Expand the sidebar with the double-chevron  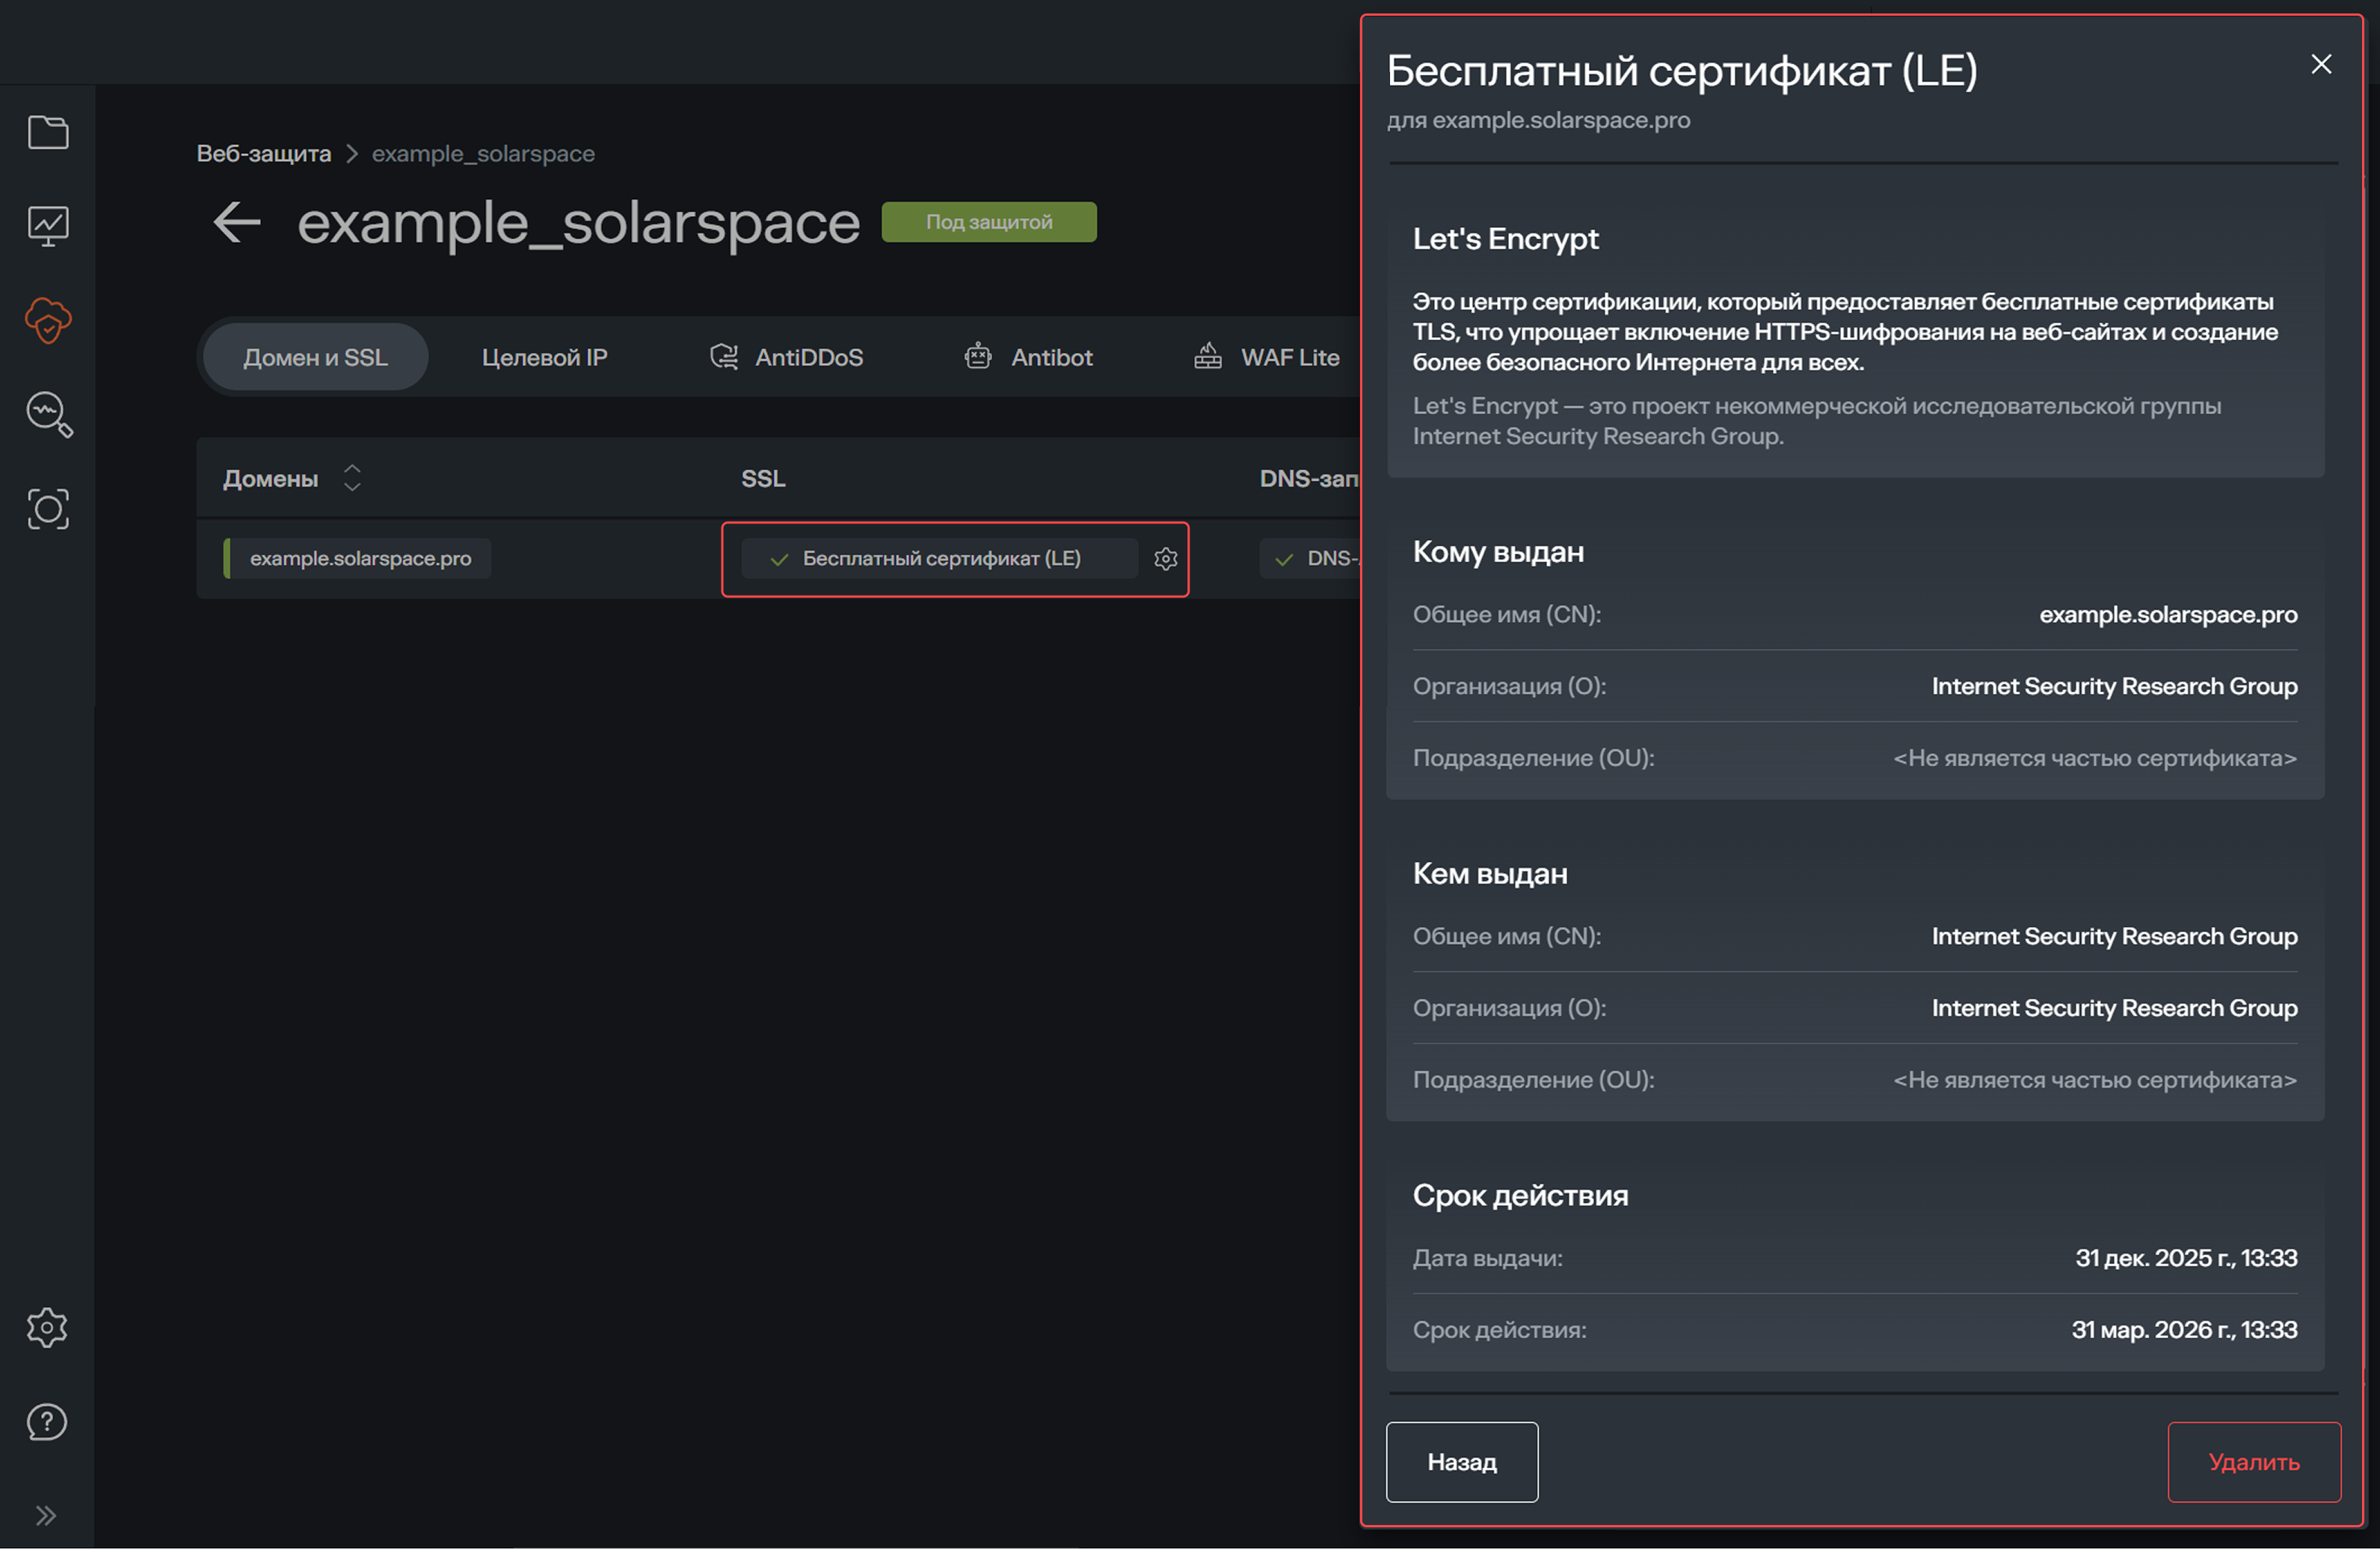click(x=46, y=1515)
